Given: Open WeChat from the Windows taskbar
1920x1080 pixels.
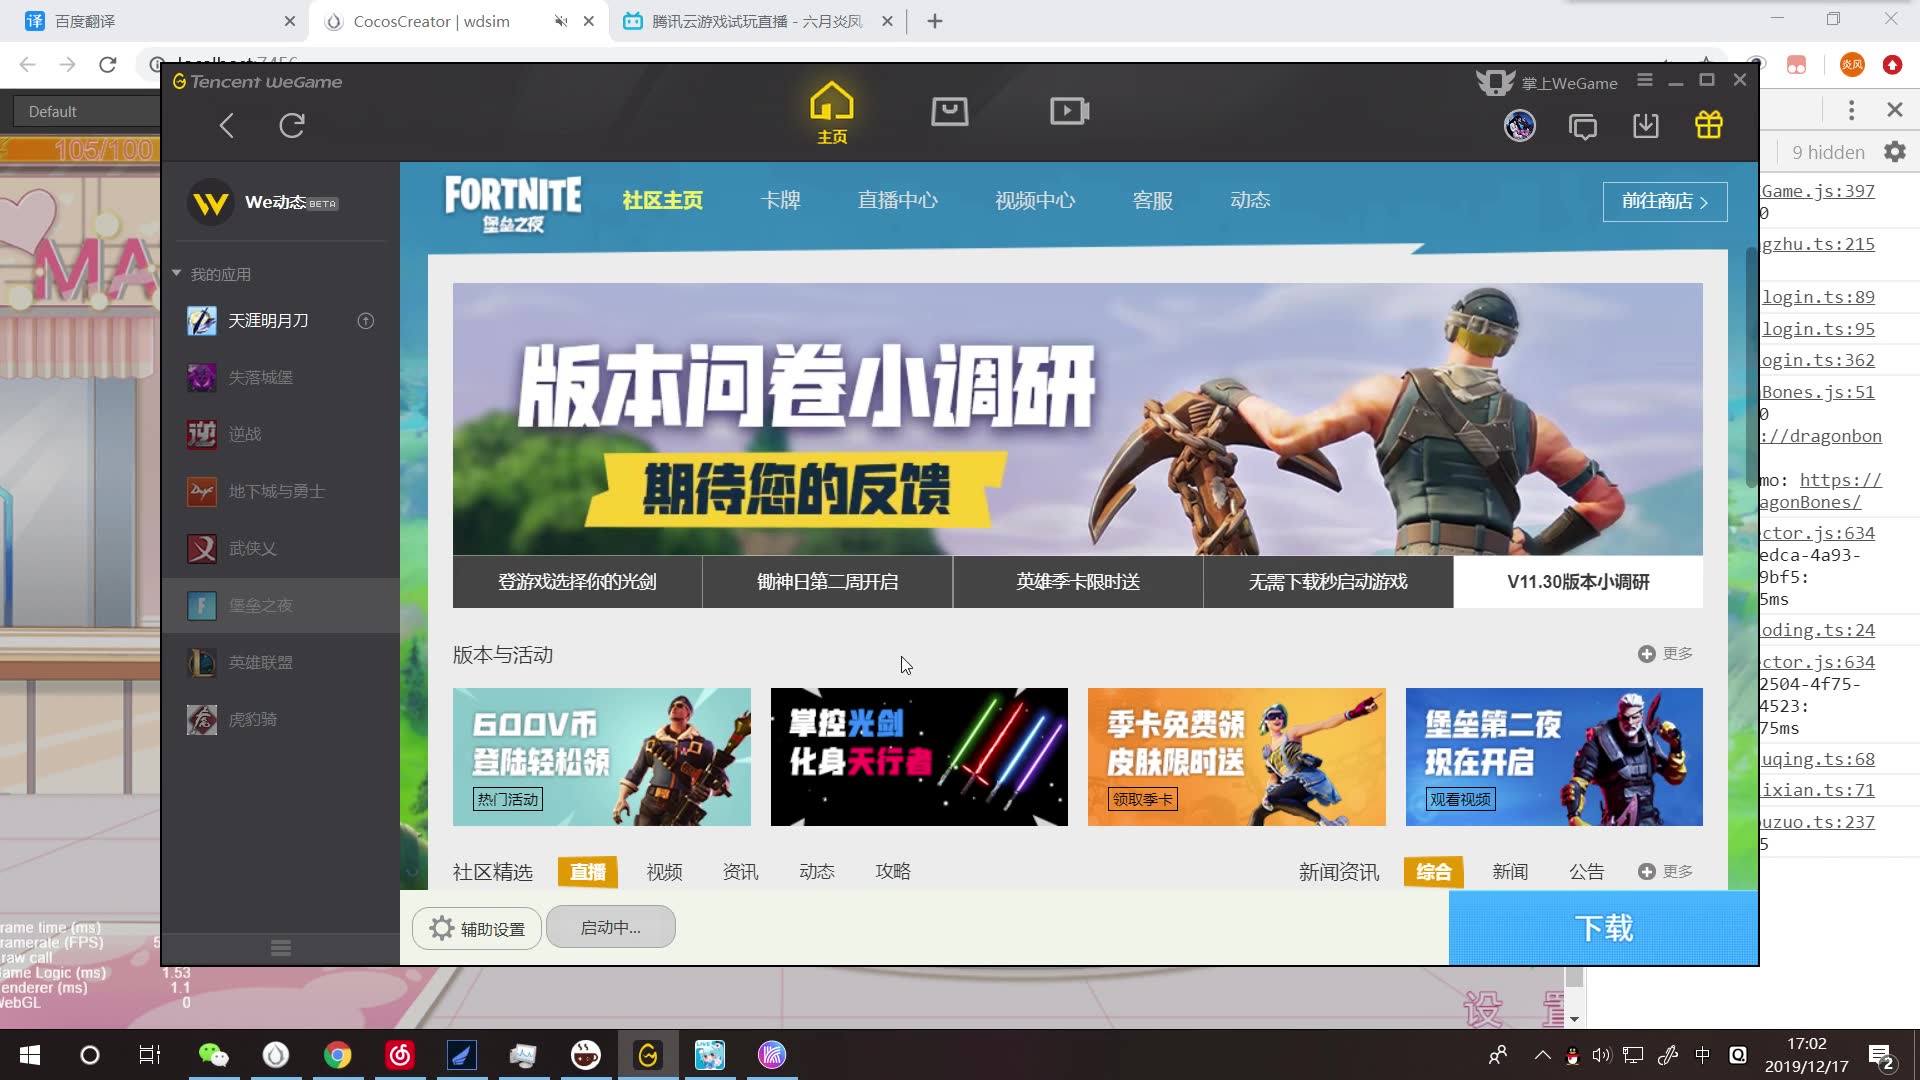Looking at the screenshot, I should tap(213, 1055).
